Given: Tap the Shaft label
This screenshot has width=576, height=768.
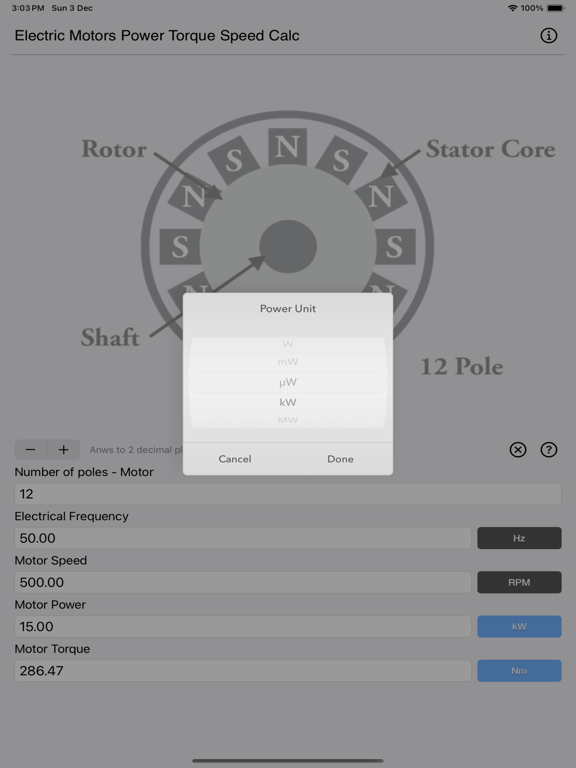Looking at the screenshot, I should coord(110,337).
